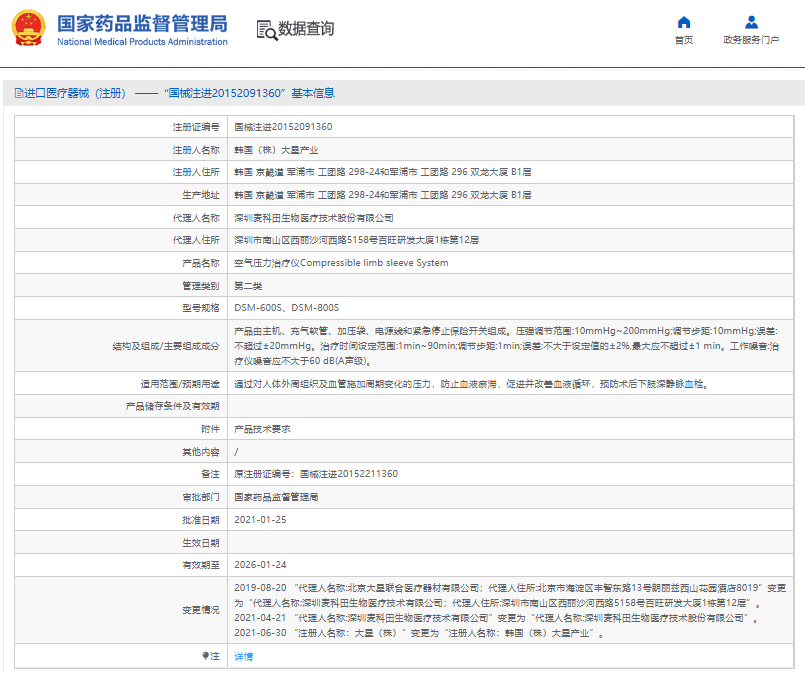Click the 产品储存条件及有效期 row label

coord(172,406)
